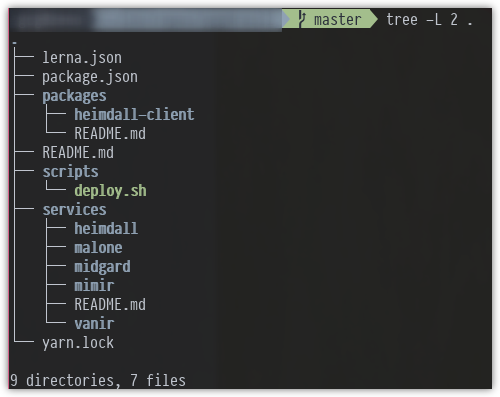Select the deploy.sh executable script
Image resolution: width=500 pixels, height=397 pixels.
point(110,191)
